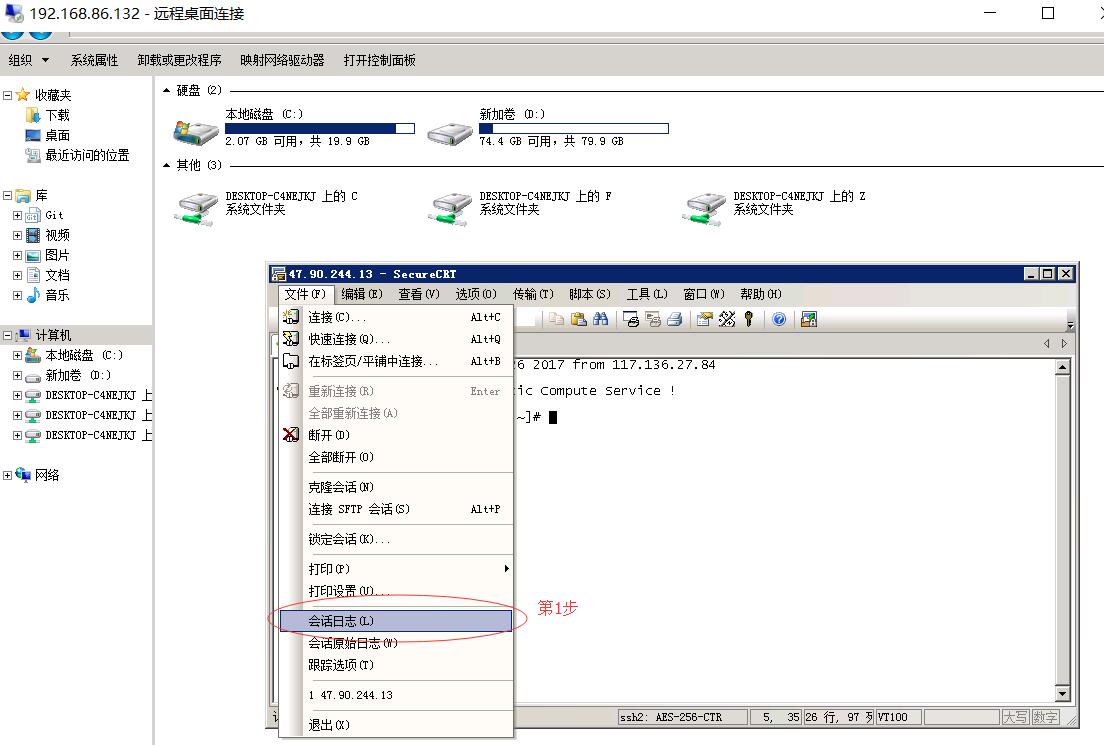Choose 克隆会话(N) from the File menu
The width and height of the screenshot is (1104, 745).
click(x=396, y=487)
